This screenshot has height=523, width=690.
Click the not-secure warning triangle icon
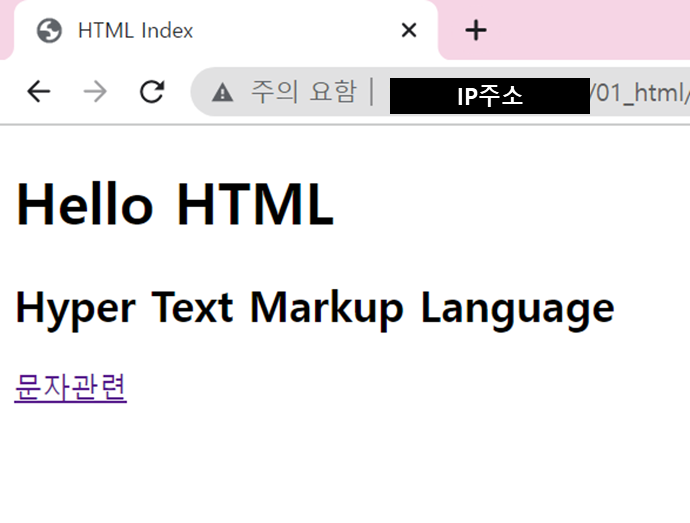(222, 92)
